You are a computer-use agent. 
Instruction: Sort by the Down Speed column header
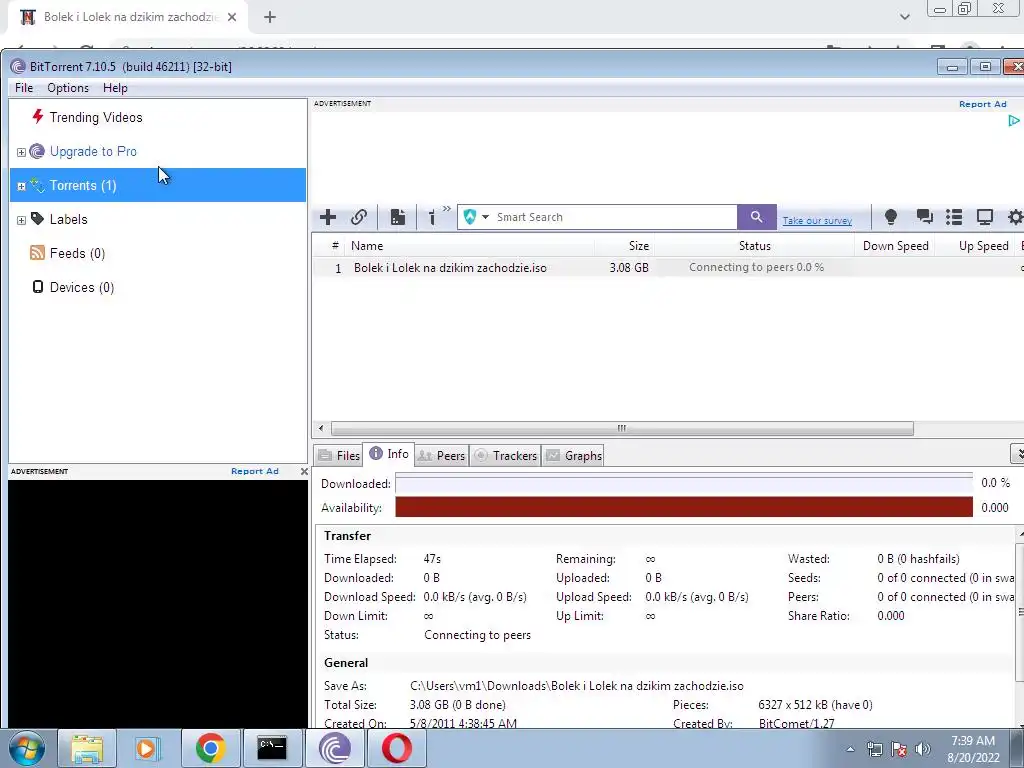click(x=895, y=246)
